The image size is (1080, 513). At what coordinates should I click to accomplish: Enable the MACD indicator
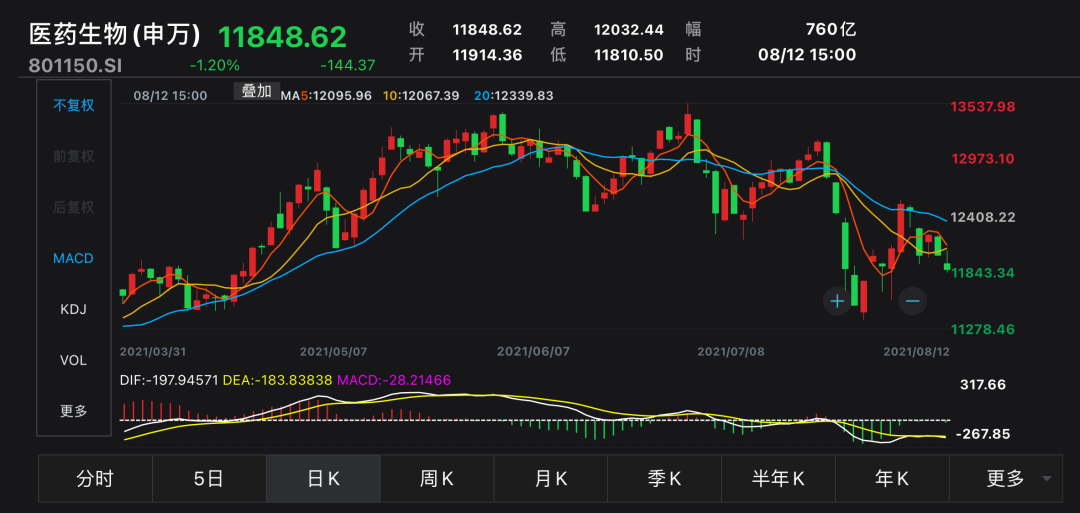(x=74, y=258)
